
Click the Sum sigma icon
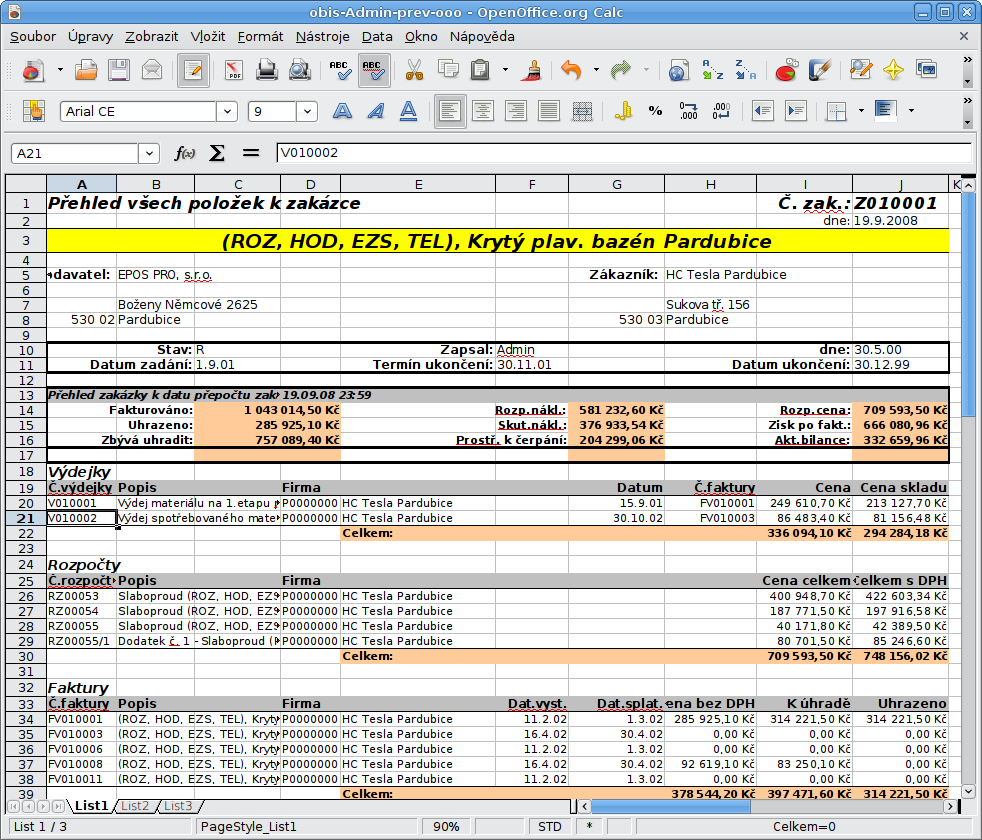(x=217, y=153)
